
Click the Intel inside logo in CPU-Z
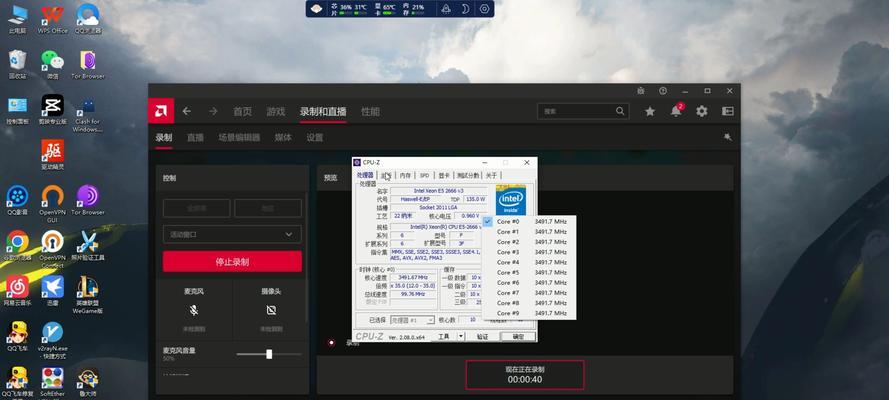(511, 200)
